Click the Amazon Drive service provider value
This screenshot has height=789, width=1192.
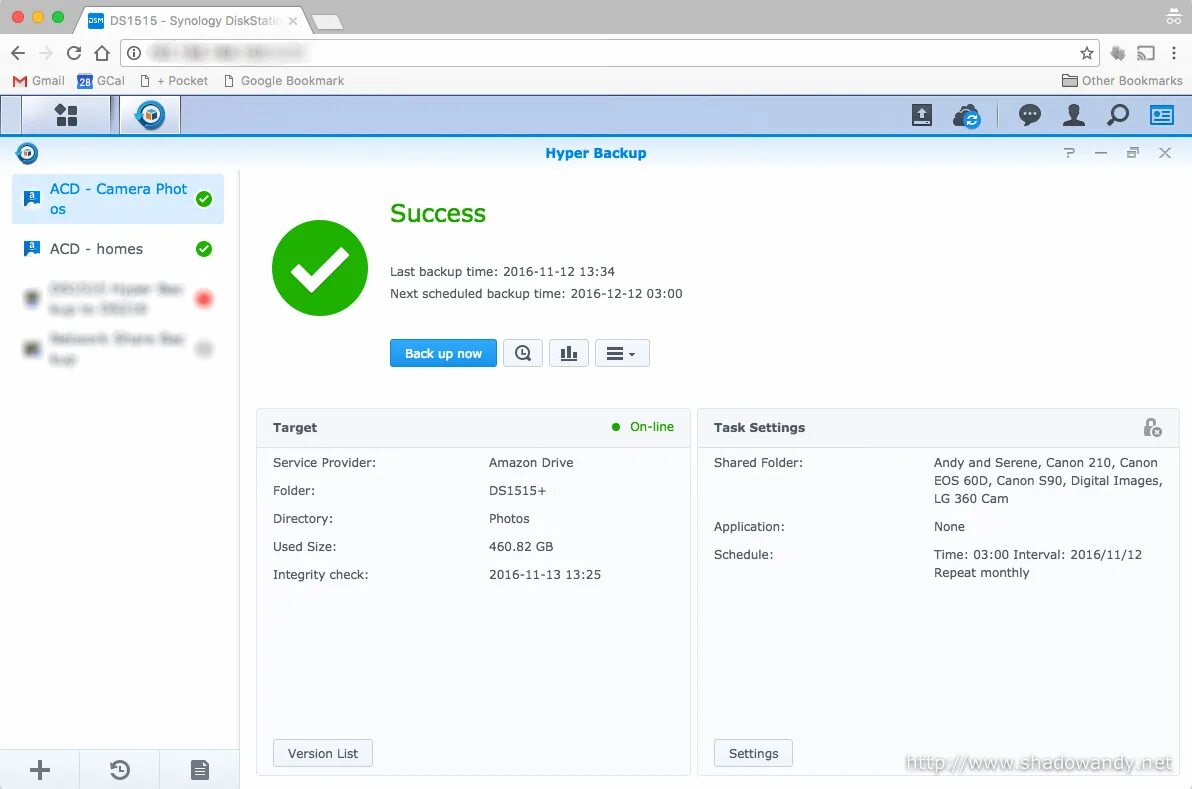pyautogui.click(x=531, y=462)
